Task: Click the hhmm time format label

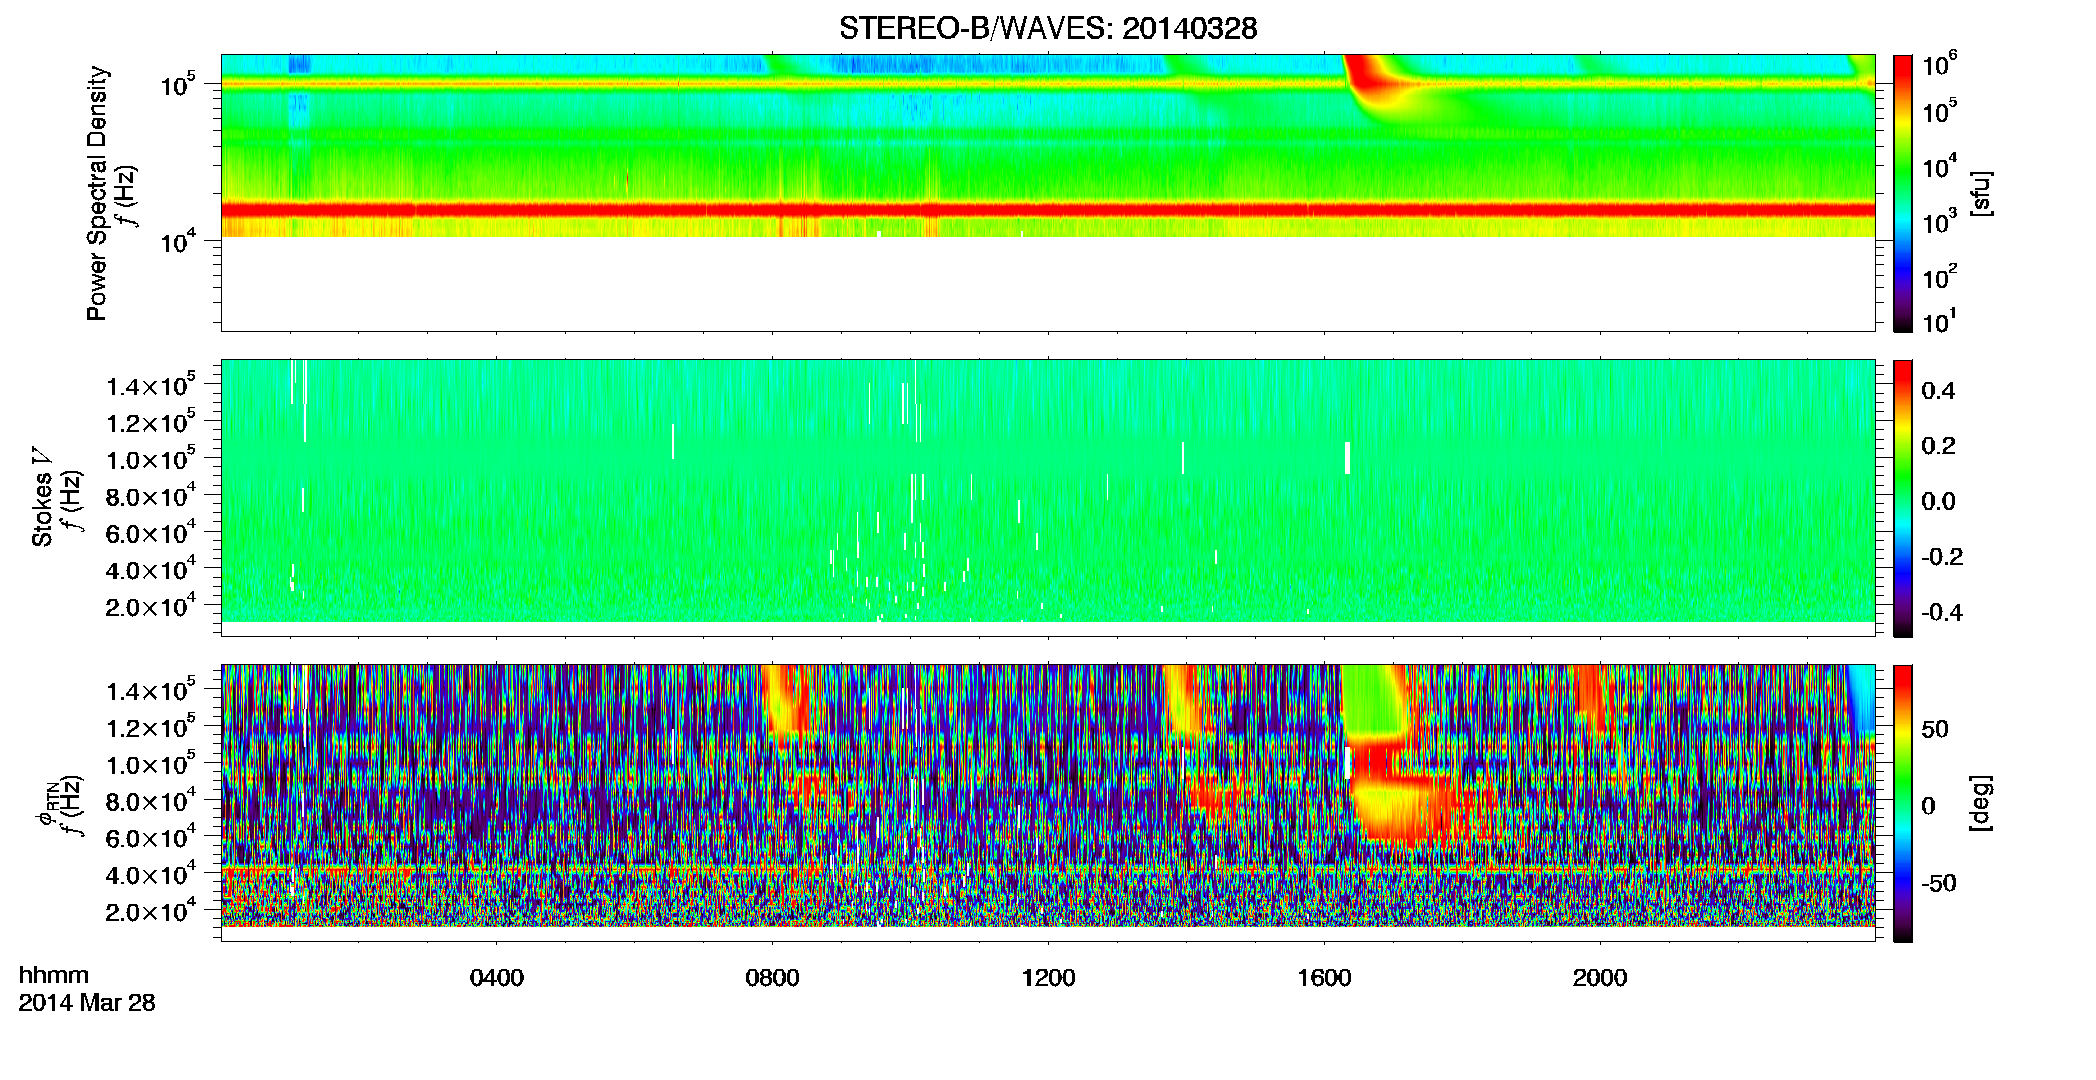Action: click(x=54, y=976)
